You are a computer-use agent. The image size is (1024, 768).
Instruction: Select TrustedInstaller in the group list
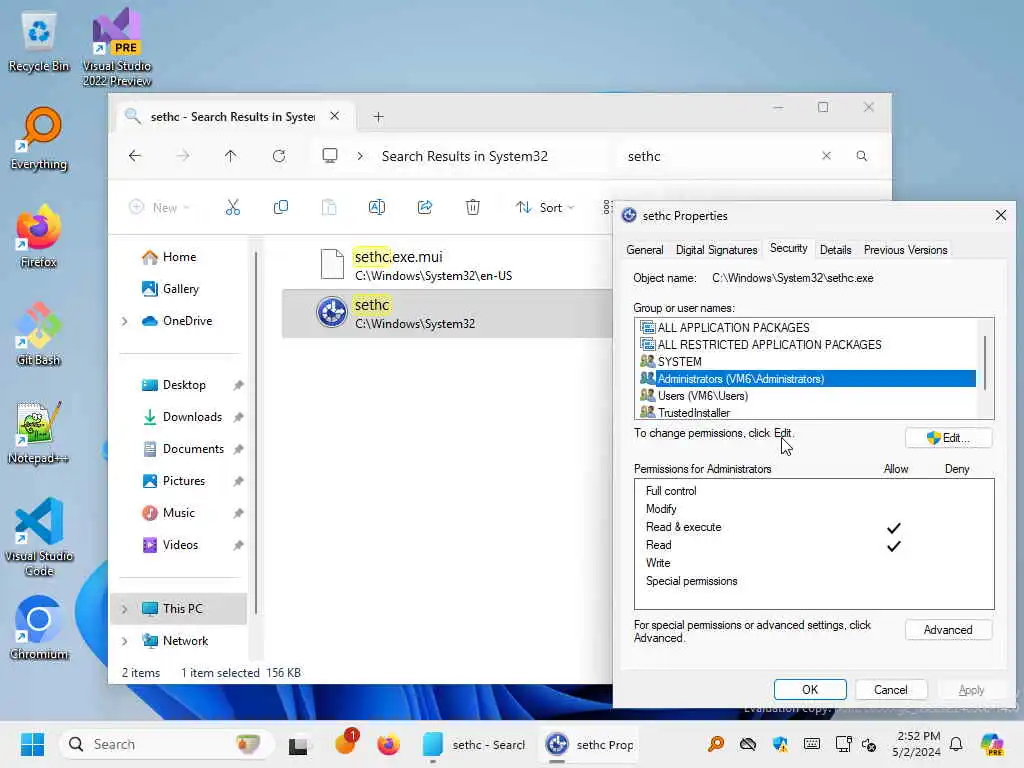tap(807, 413)
